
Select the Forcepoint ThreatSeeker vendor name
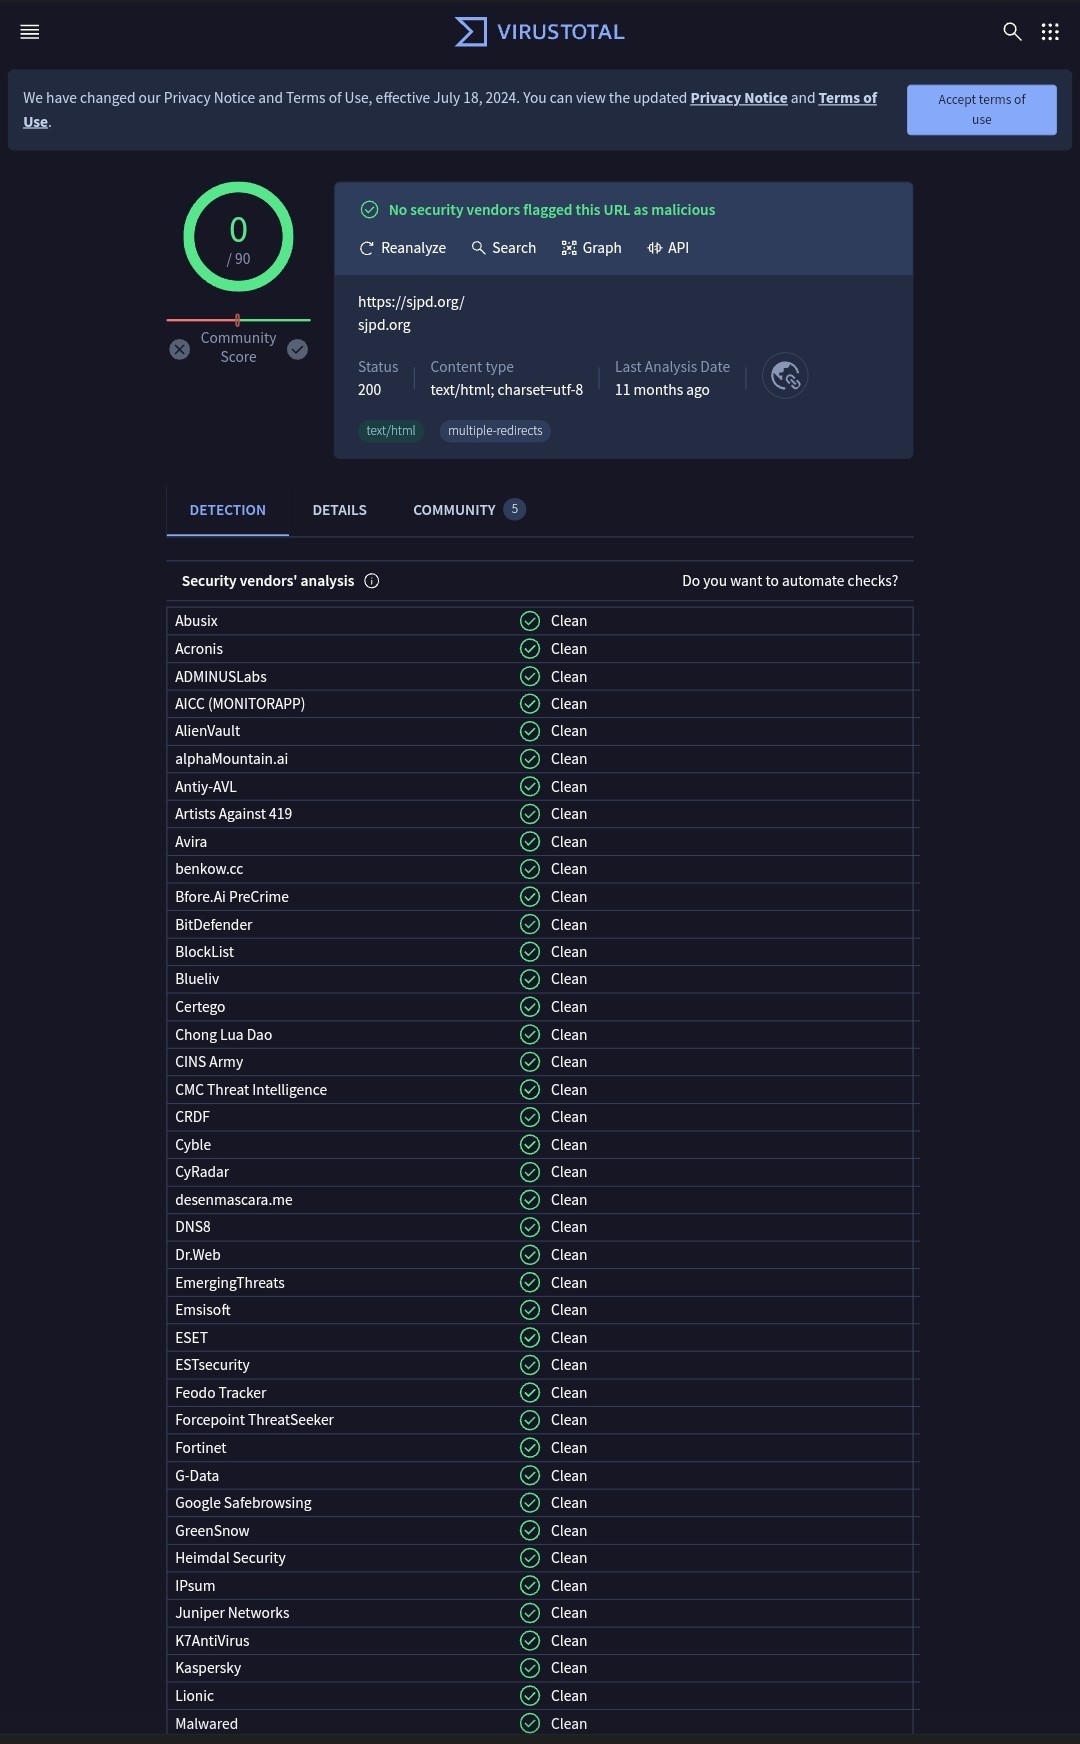[255, 1420]
